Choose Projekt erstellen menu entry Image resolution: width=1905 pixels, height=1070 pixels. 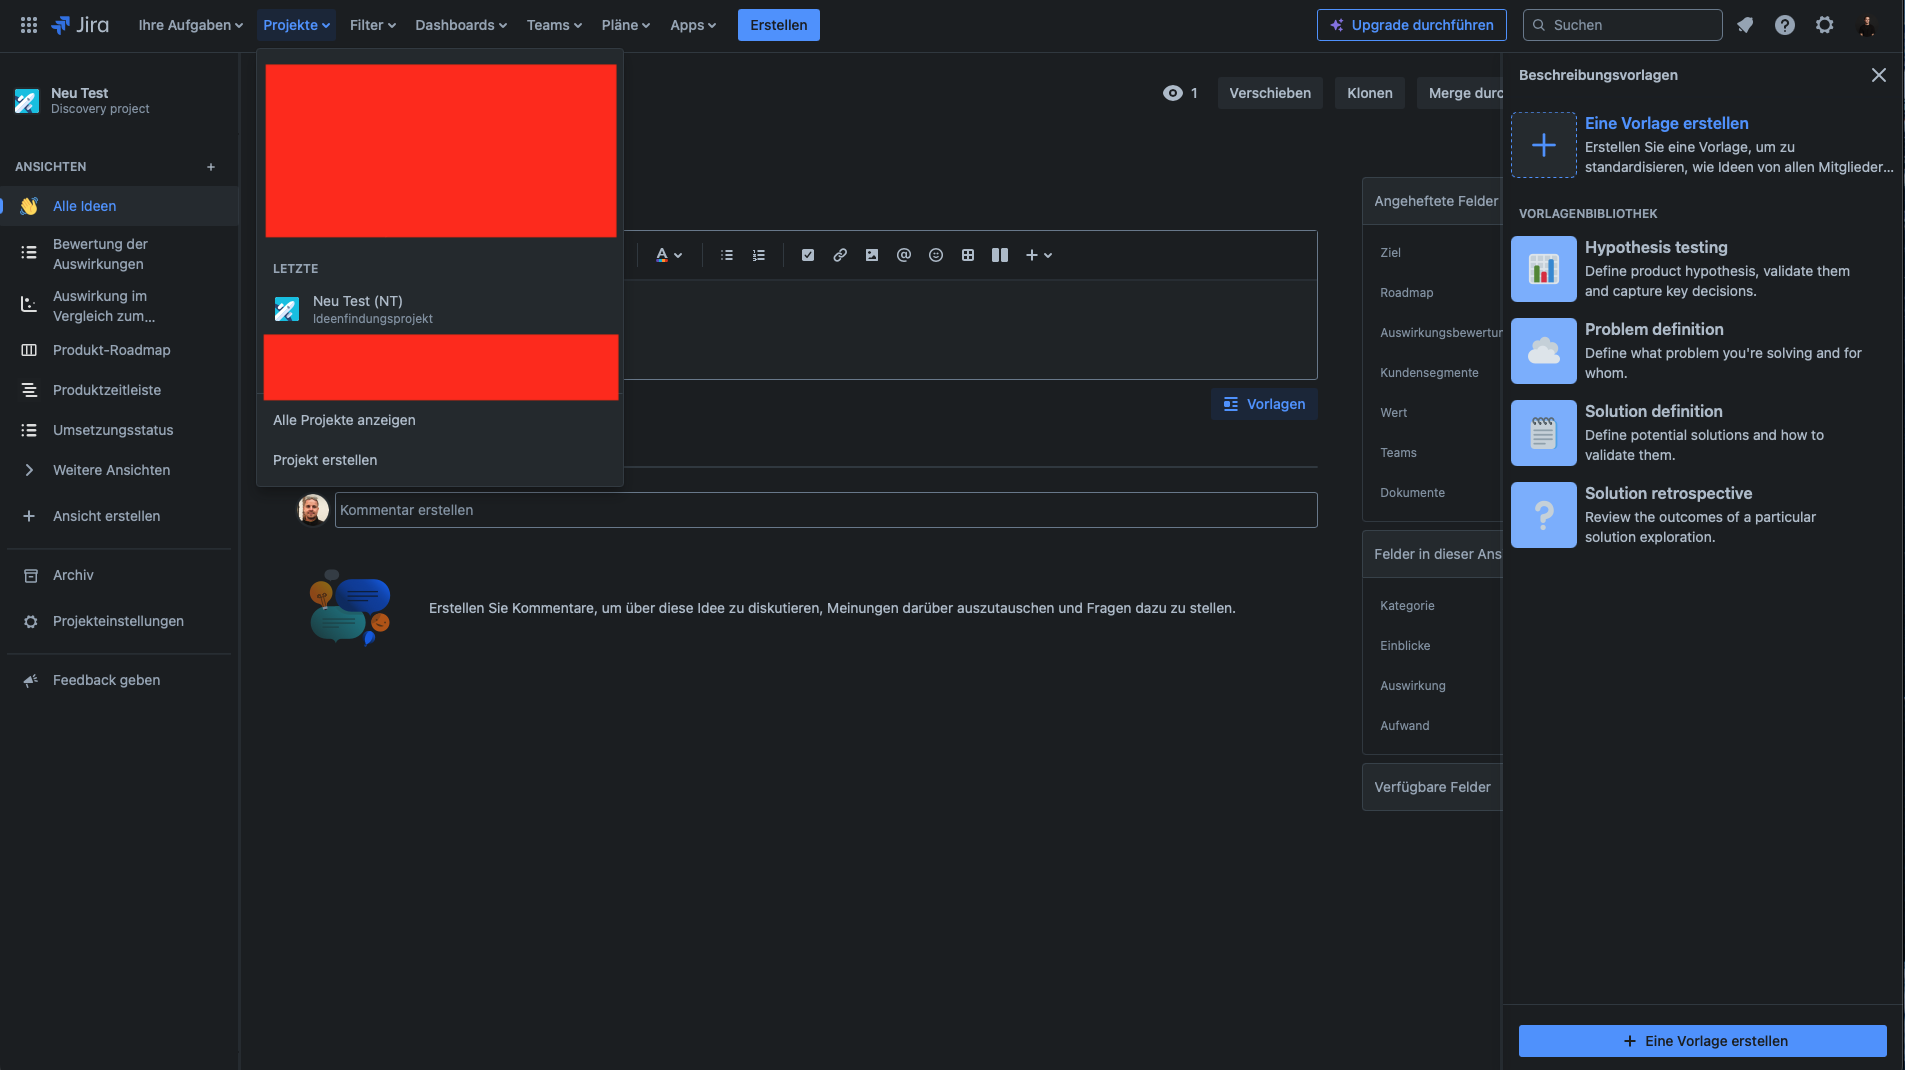tap(440, 460)
